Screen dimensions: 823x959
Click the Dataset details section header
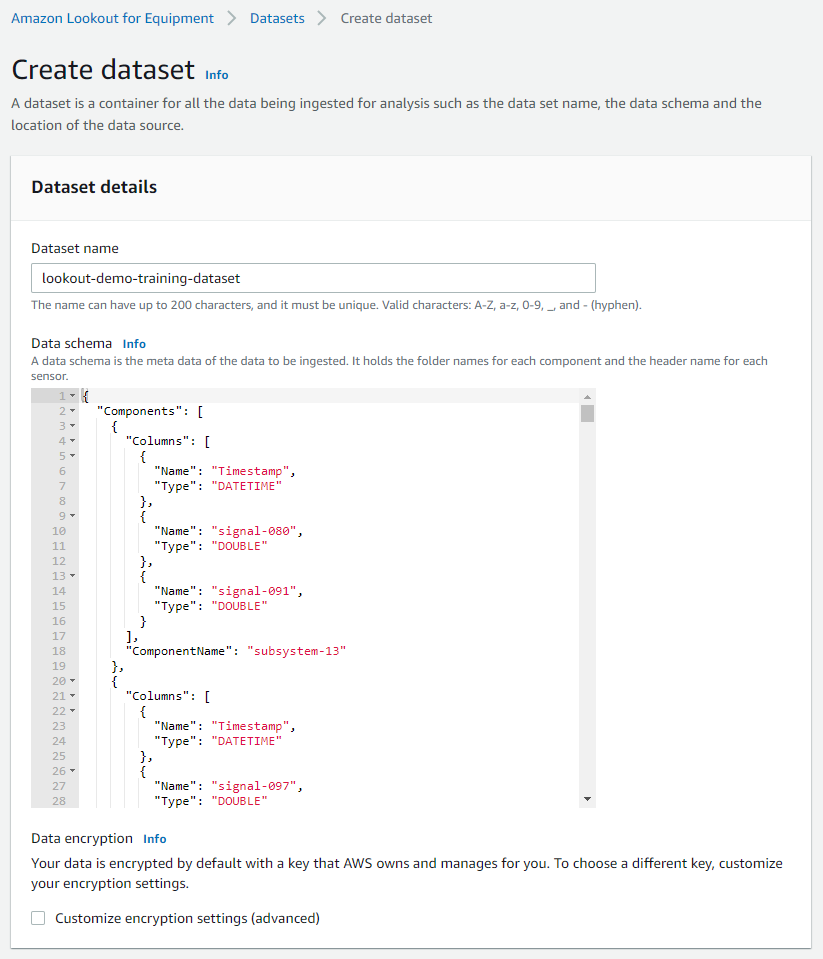pyautogui.click(x=94, y=187)
